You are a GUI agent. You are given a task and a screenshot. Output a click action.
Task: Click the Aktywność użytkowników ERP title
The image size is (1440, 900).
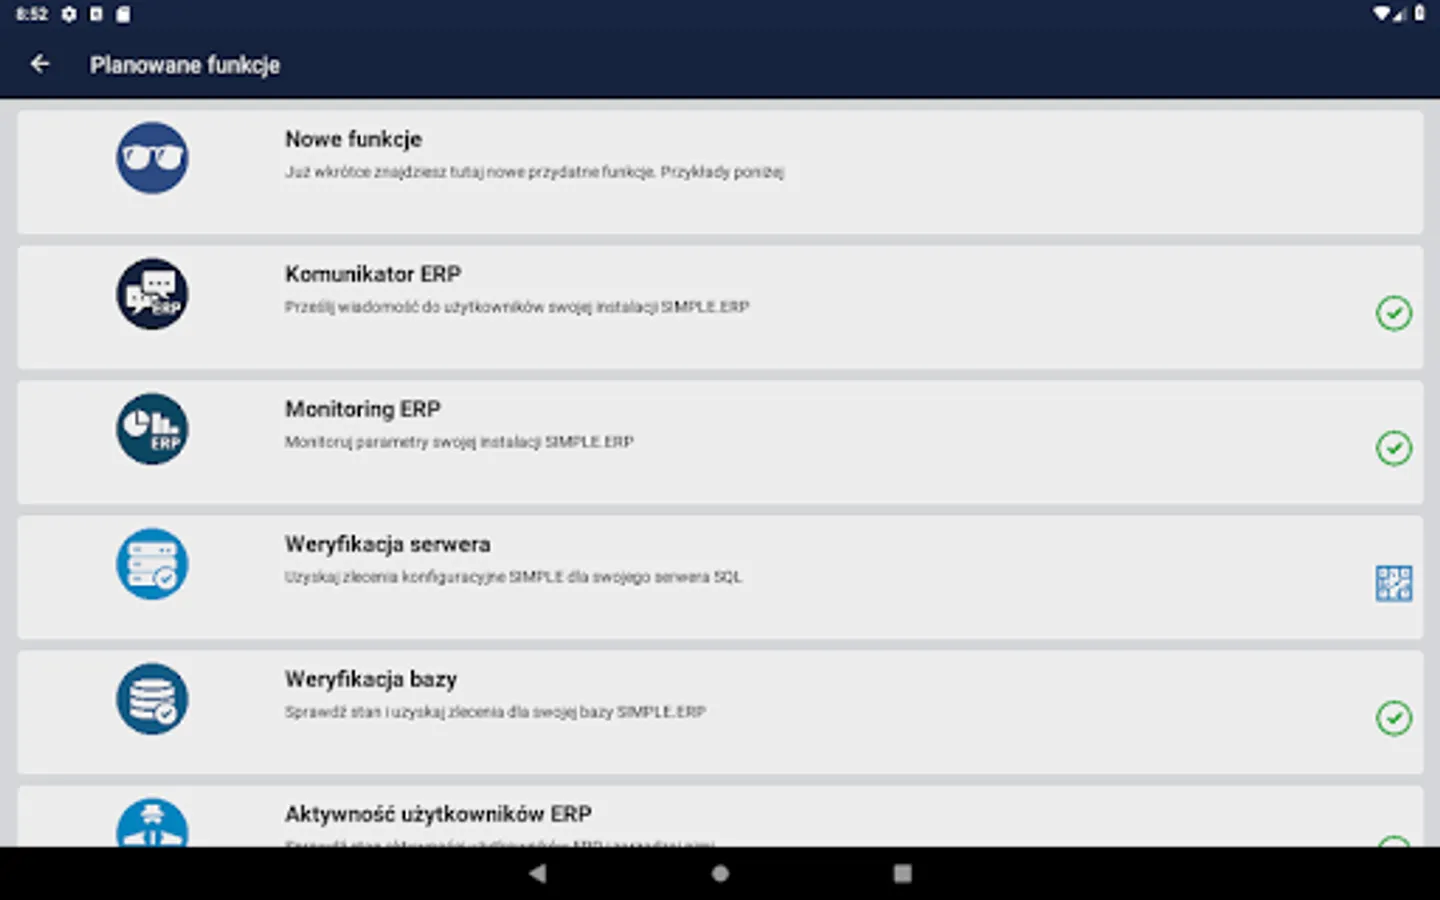coord(439,814)
